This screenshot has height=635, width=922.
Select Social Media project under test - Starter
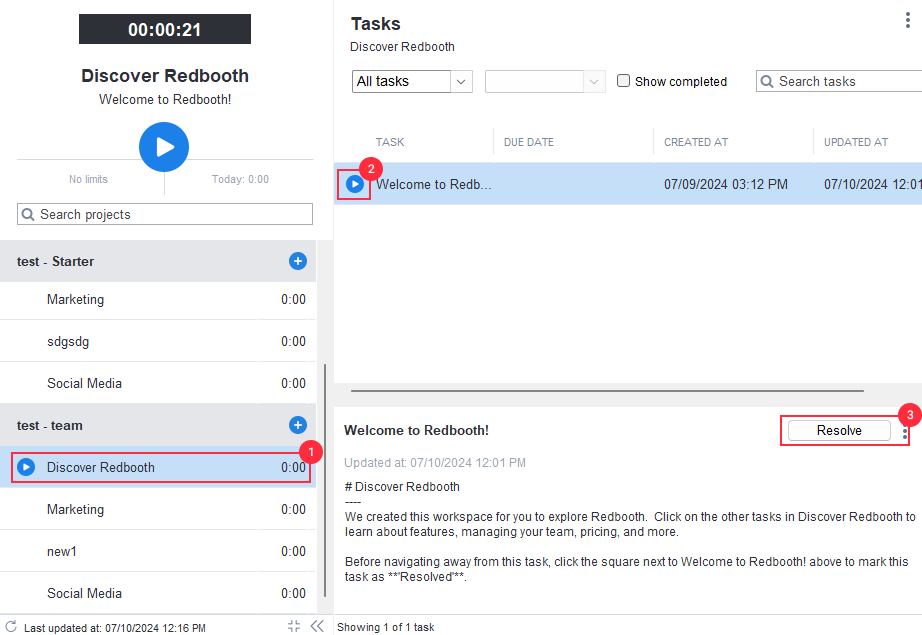tap(158, 383)
